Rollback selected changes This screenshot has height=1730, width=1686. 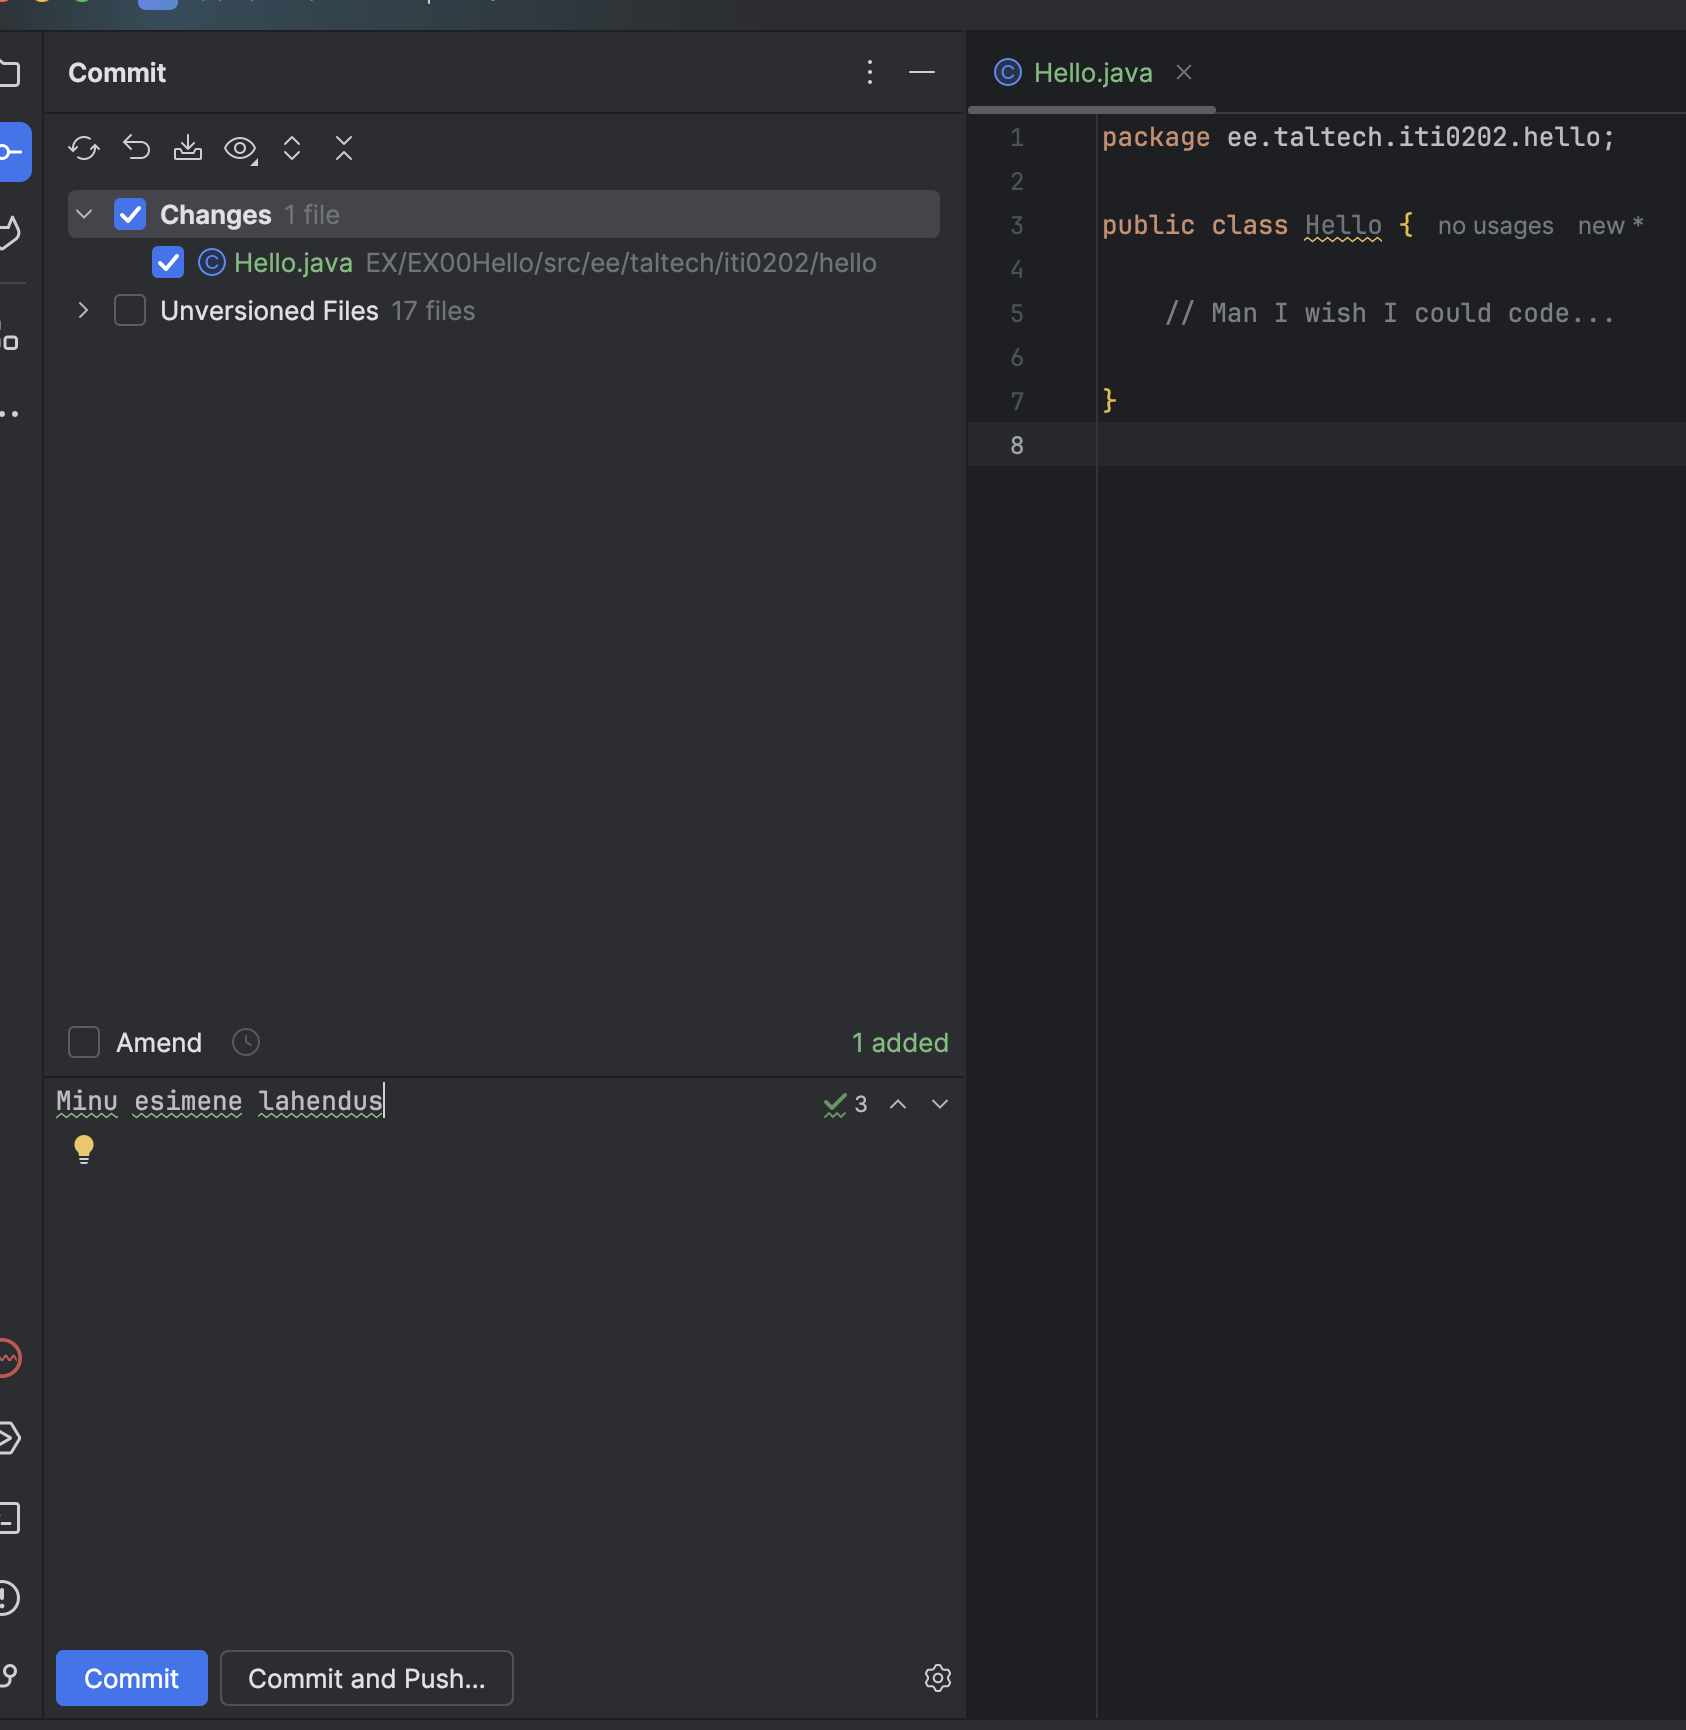pyautogui.click(x=136, y=148)
